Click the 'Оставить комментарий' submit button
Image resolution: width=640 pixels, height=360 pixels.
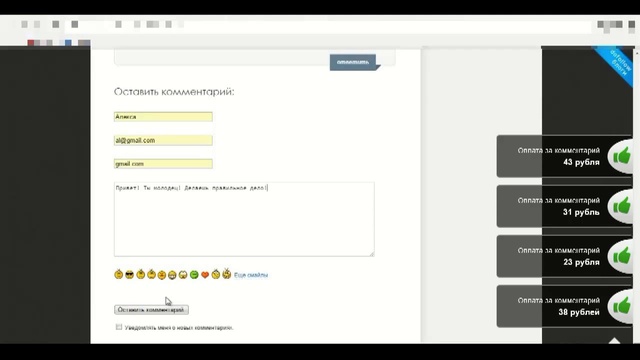pos(151,310)
